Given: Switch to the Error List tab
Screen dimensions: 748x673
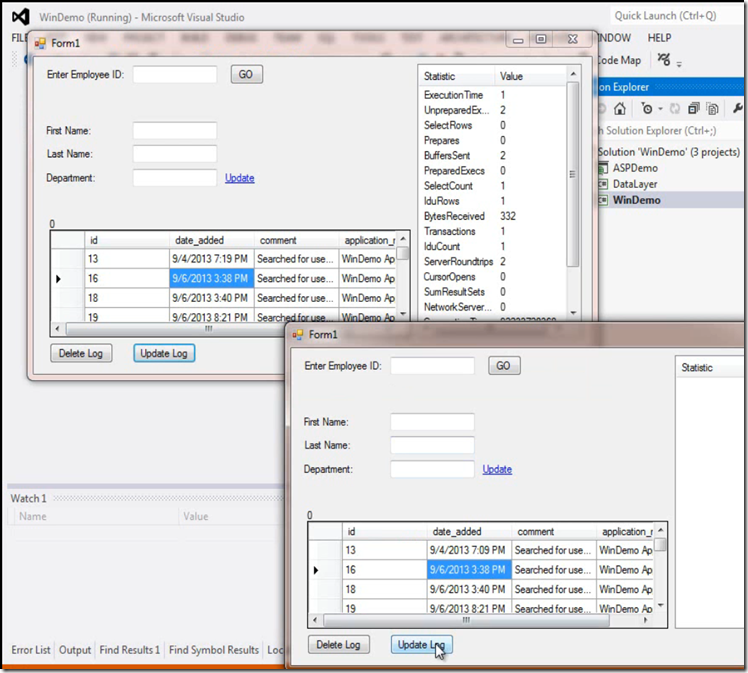Looking at the screenshot, I should pyautogui.click(x=31, y=650).
